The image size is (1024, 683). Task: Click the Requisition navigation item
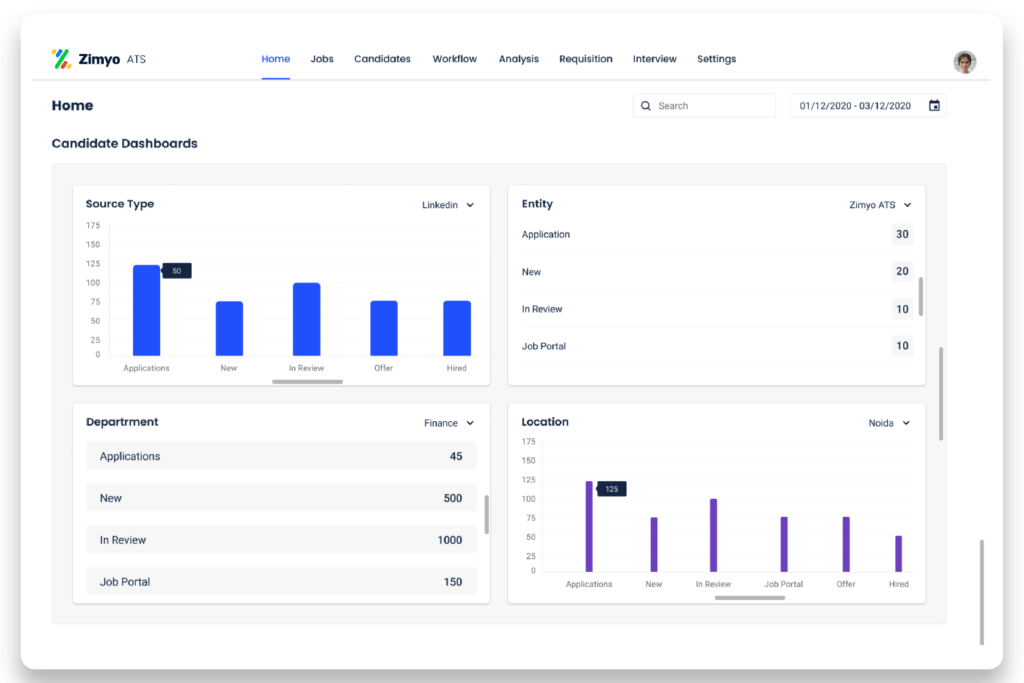coord(586,59)
